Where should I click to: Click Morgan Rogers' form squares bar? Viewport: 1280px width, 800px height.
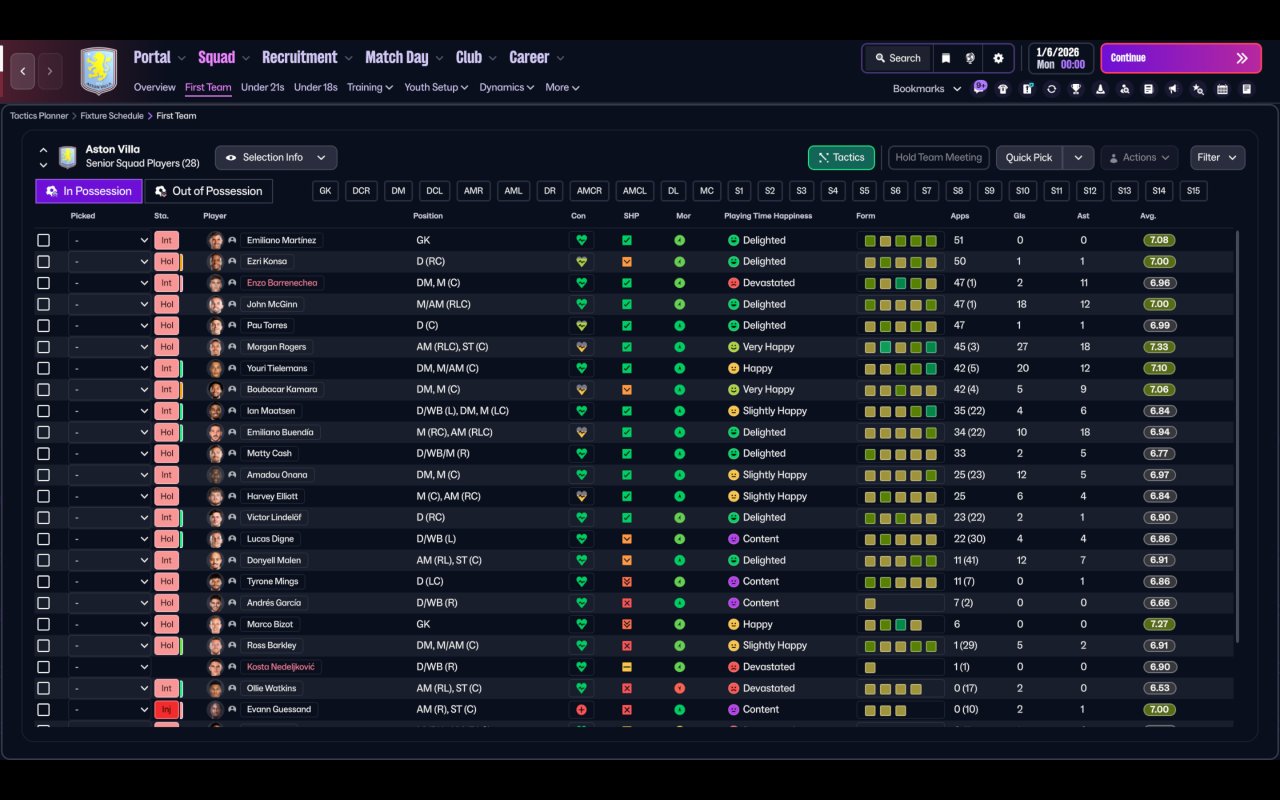pyautogui.click(x=900, y=347)
